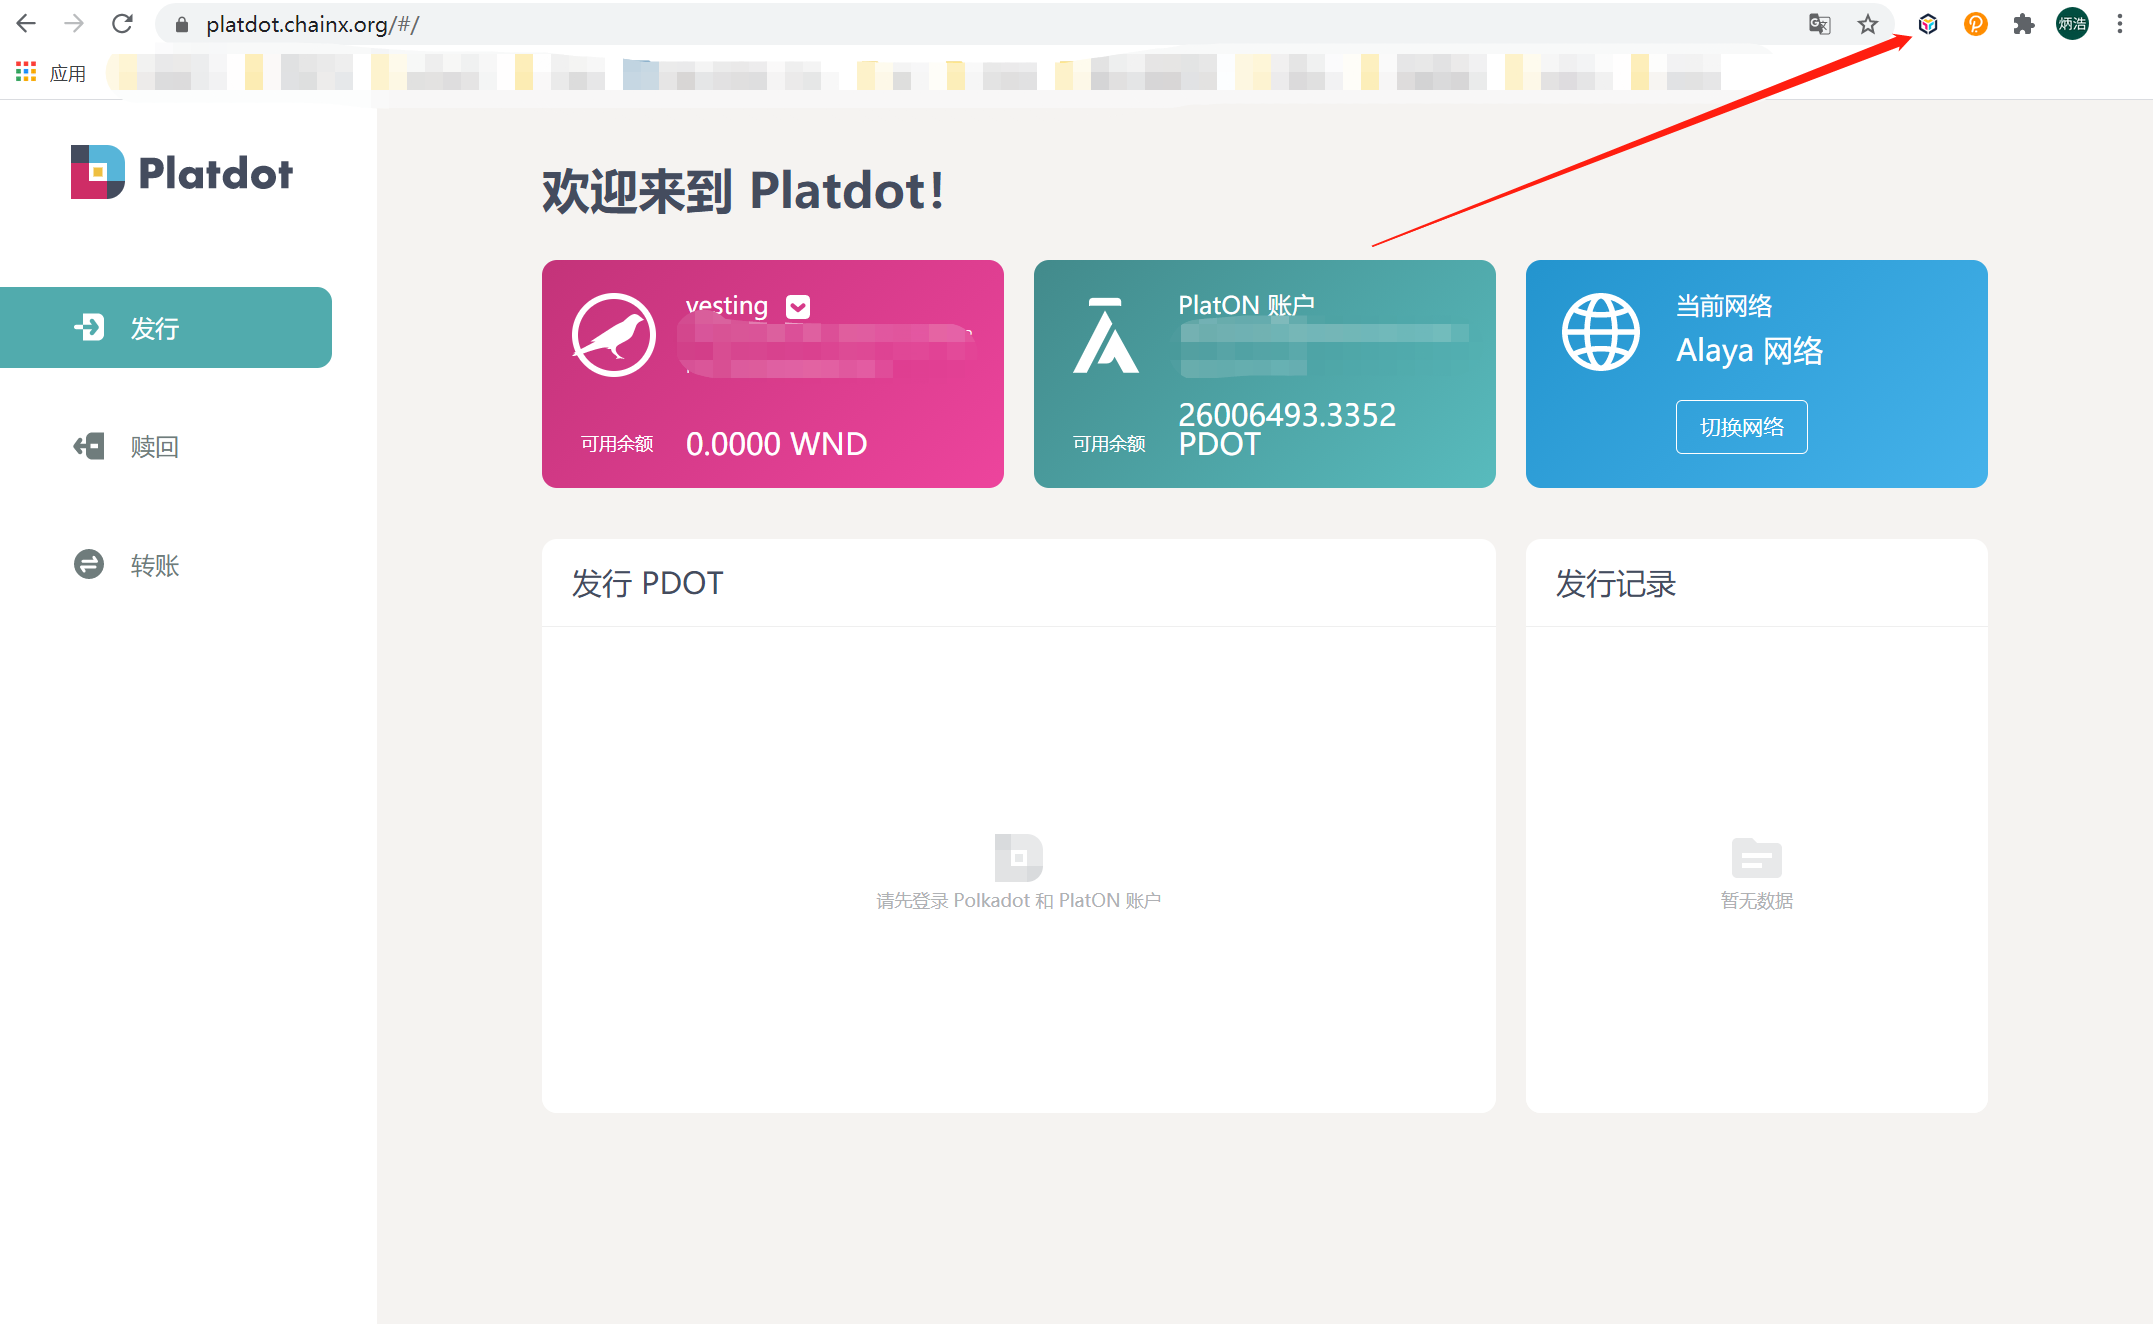This screenshot has width=2153, height=1324.
Task: Click the 欢迎来到 Platdot! heading
Action: tap(743, 190)
